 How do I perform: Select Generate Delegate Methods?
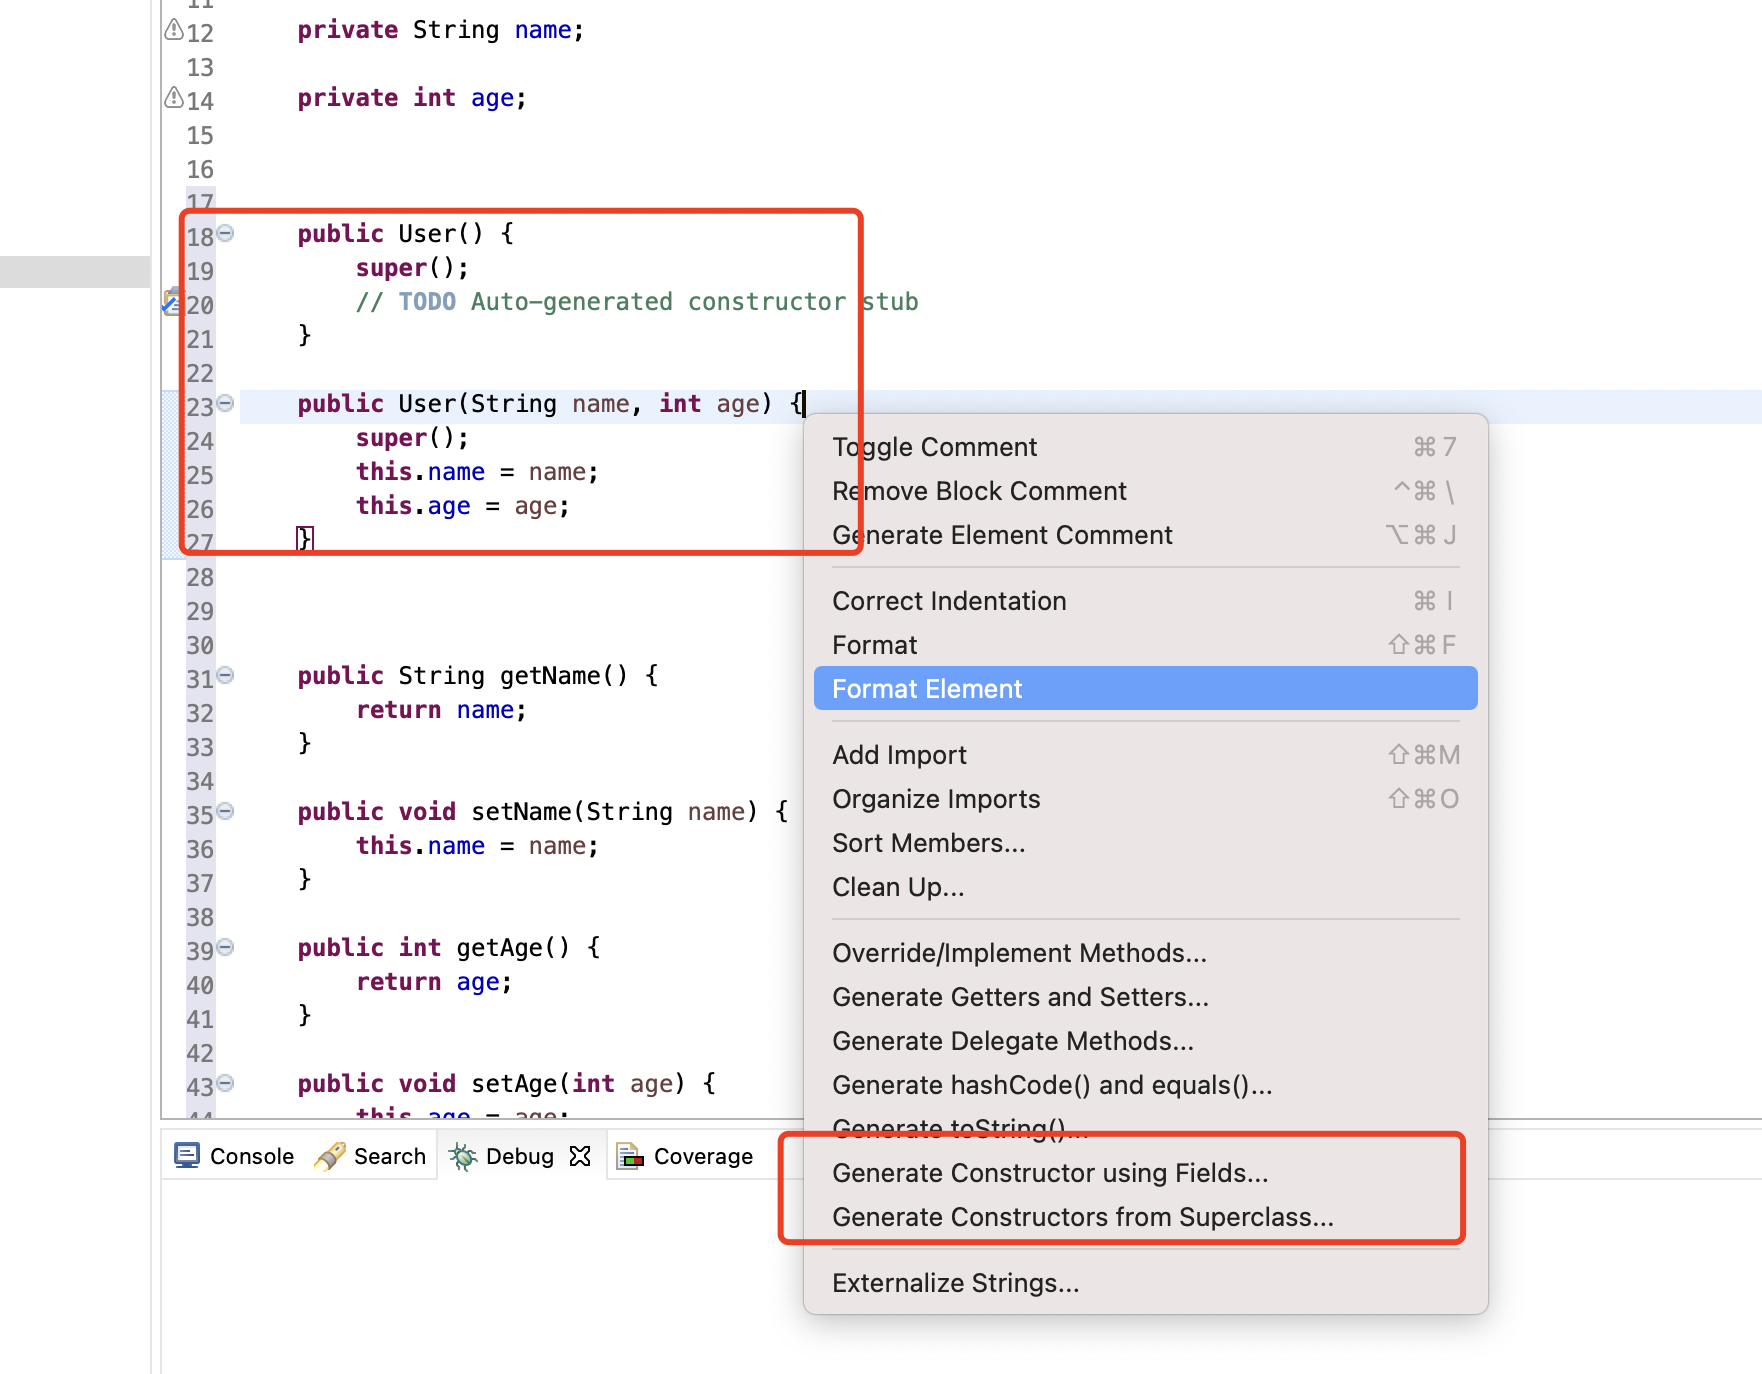pyautogui.click(x=1145, y=1041)
